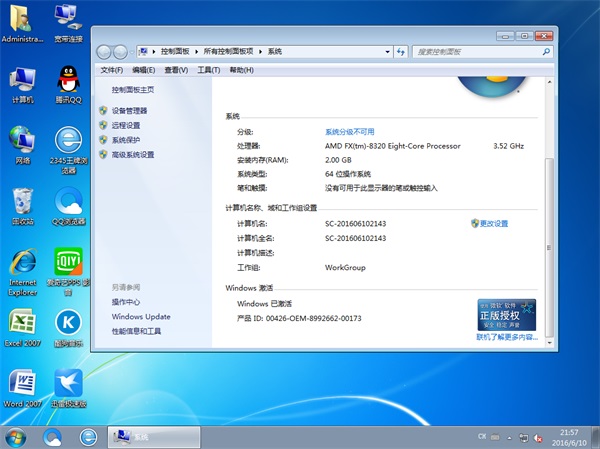Click the back navigation arrow
The width and height of the screenshot is (600, 449).
(x=103, y=52)
